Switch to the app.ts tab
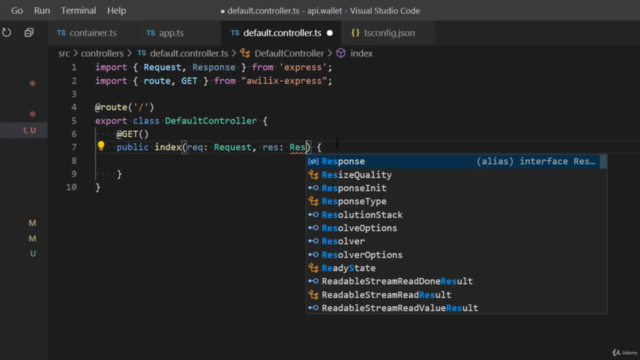This screenshot has height=360, width=640. click(x=178, y=33)
